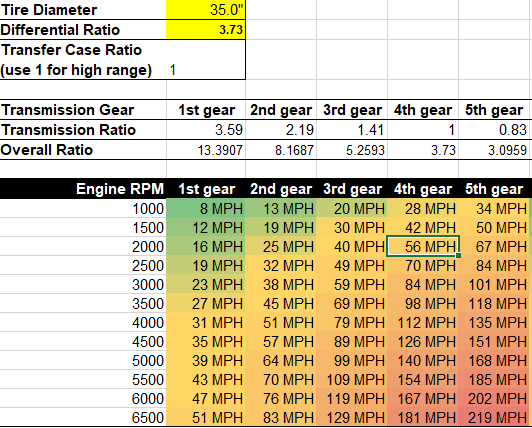This screenshot has height=428, width=532.
Task: Select the Tire Diameter value cell 35.0"
Action: pyautogui.click(x=206, y=10)
